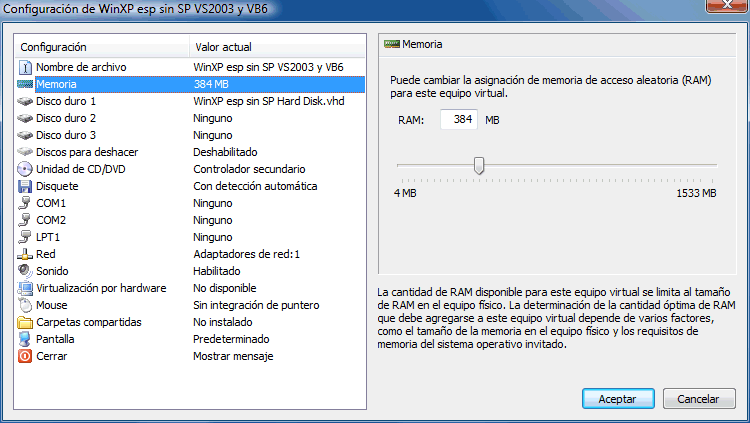750x423 pixels.
Task: Click the 'No instalado' value
Action: point(222,322)
